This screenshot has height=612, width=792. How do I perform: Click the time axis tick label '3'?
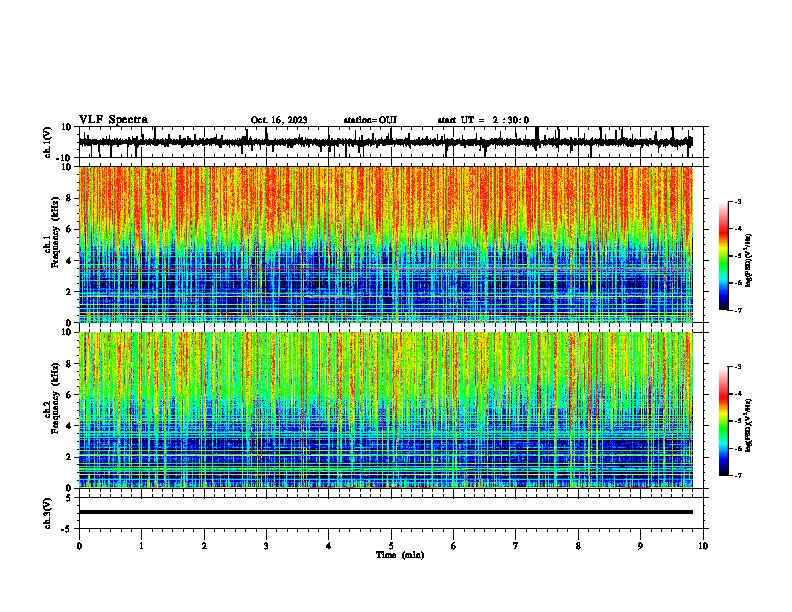[266, 546]
